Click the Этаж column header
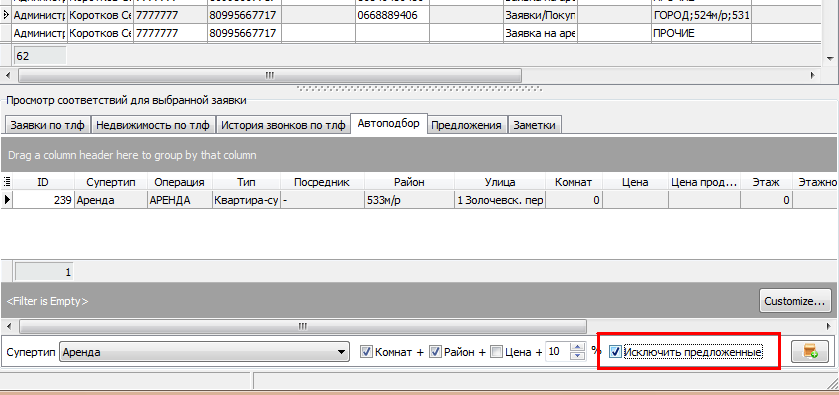The width and height of the screenshot is (839, 395). (x=766, y=182)
